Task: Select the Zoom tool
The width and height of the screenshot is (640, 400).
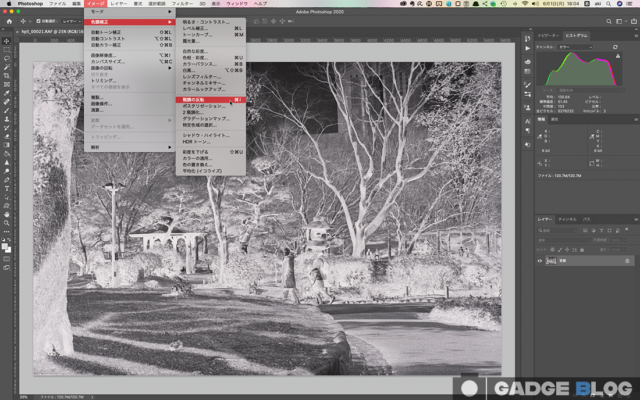Action: point(7,223)
